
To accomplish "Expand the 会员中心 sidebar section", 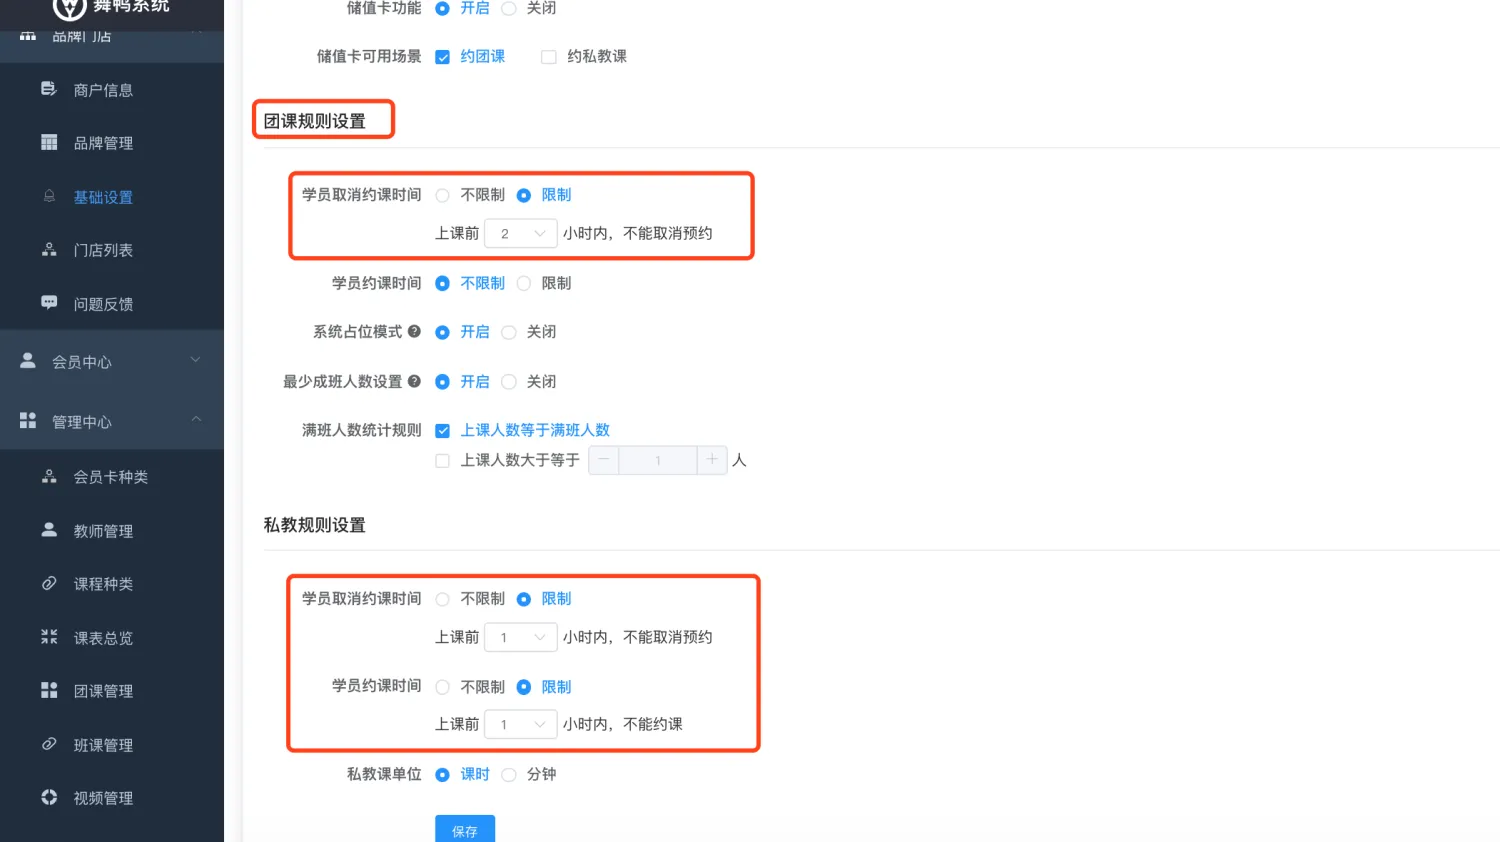I will pyautogui.click(x=196, y=360).
